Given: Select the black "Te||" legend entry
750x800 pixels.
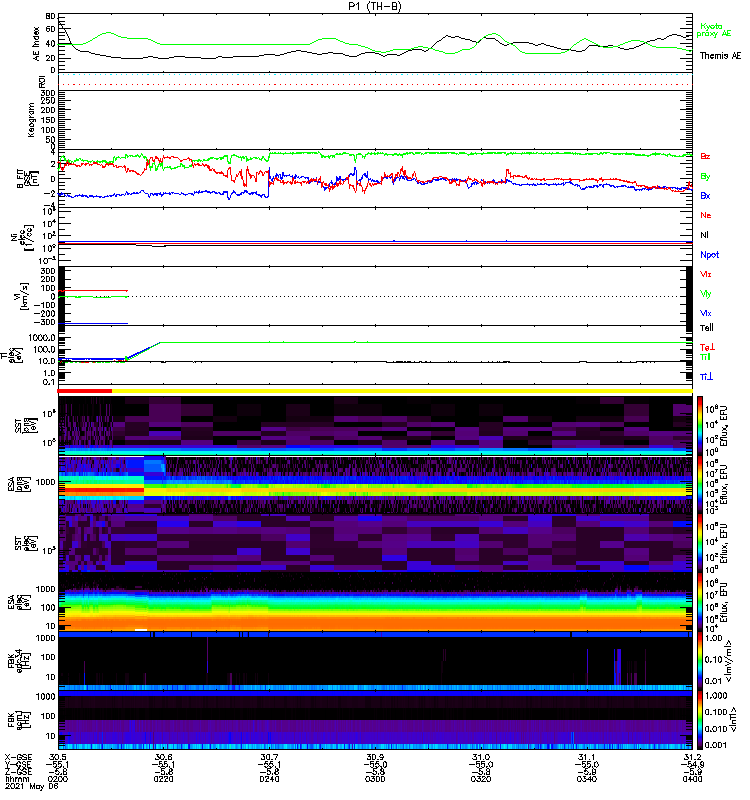Looking at the screenshot, I should click(x=707, y=328).
